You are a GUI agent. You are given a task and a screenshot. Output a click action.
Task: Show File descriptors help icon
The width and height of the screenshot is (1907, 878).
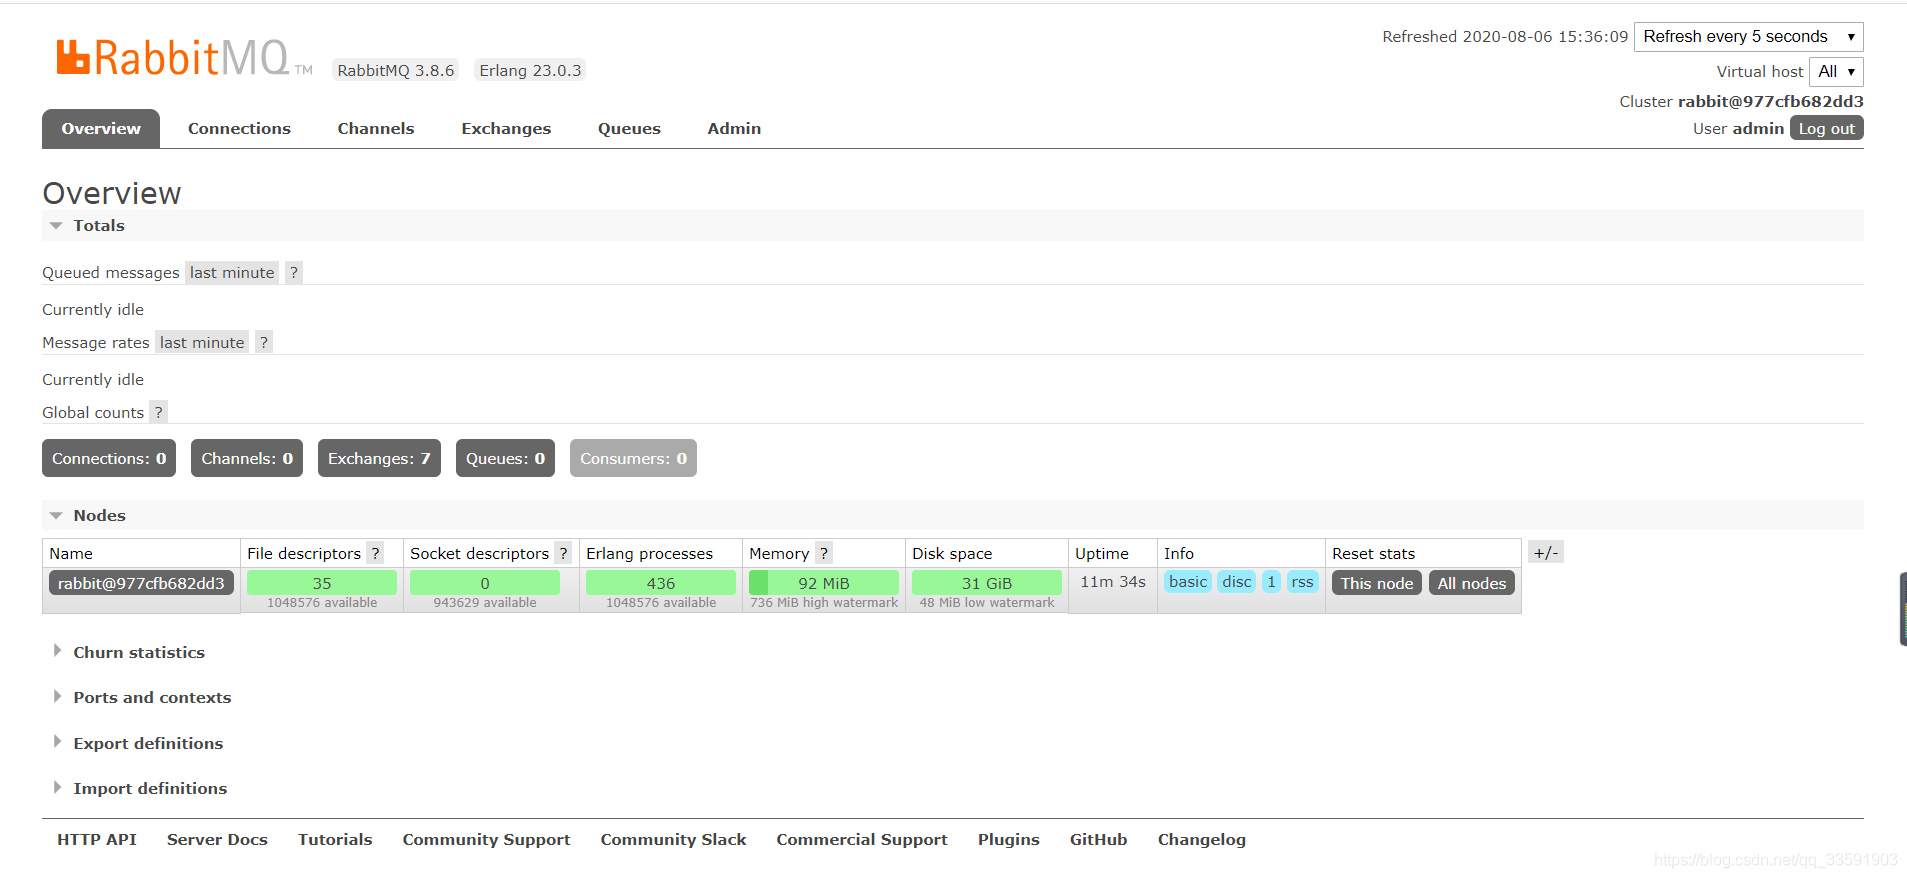point(376,553)
